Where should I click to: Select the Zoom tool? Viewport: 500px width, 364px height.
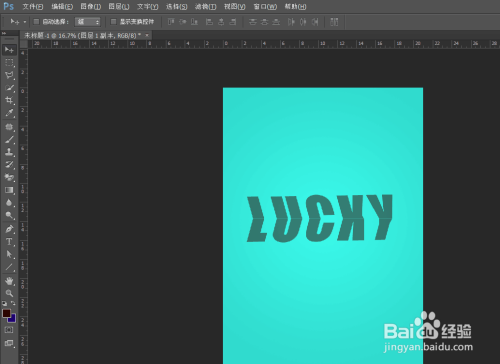[9, 293]
